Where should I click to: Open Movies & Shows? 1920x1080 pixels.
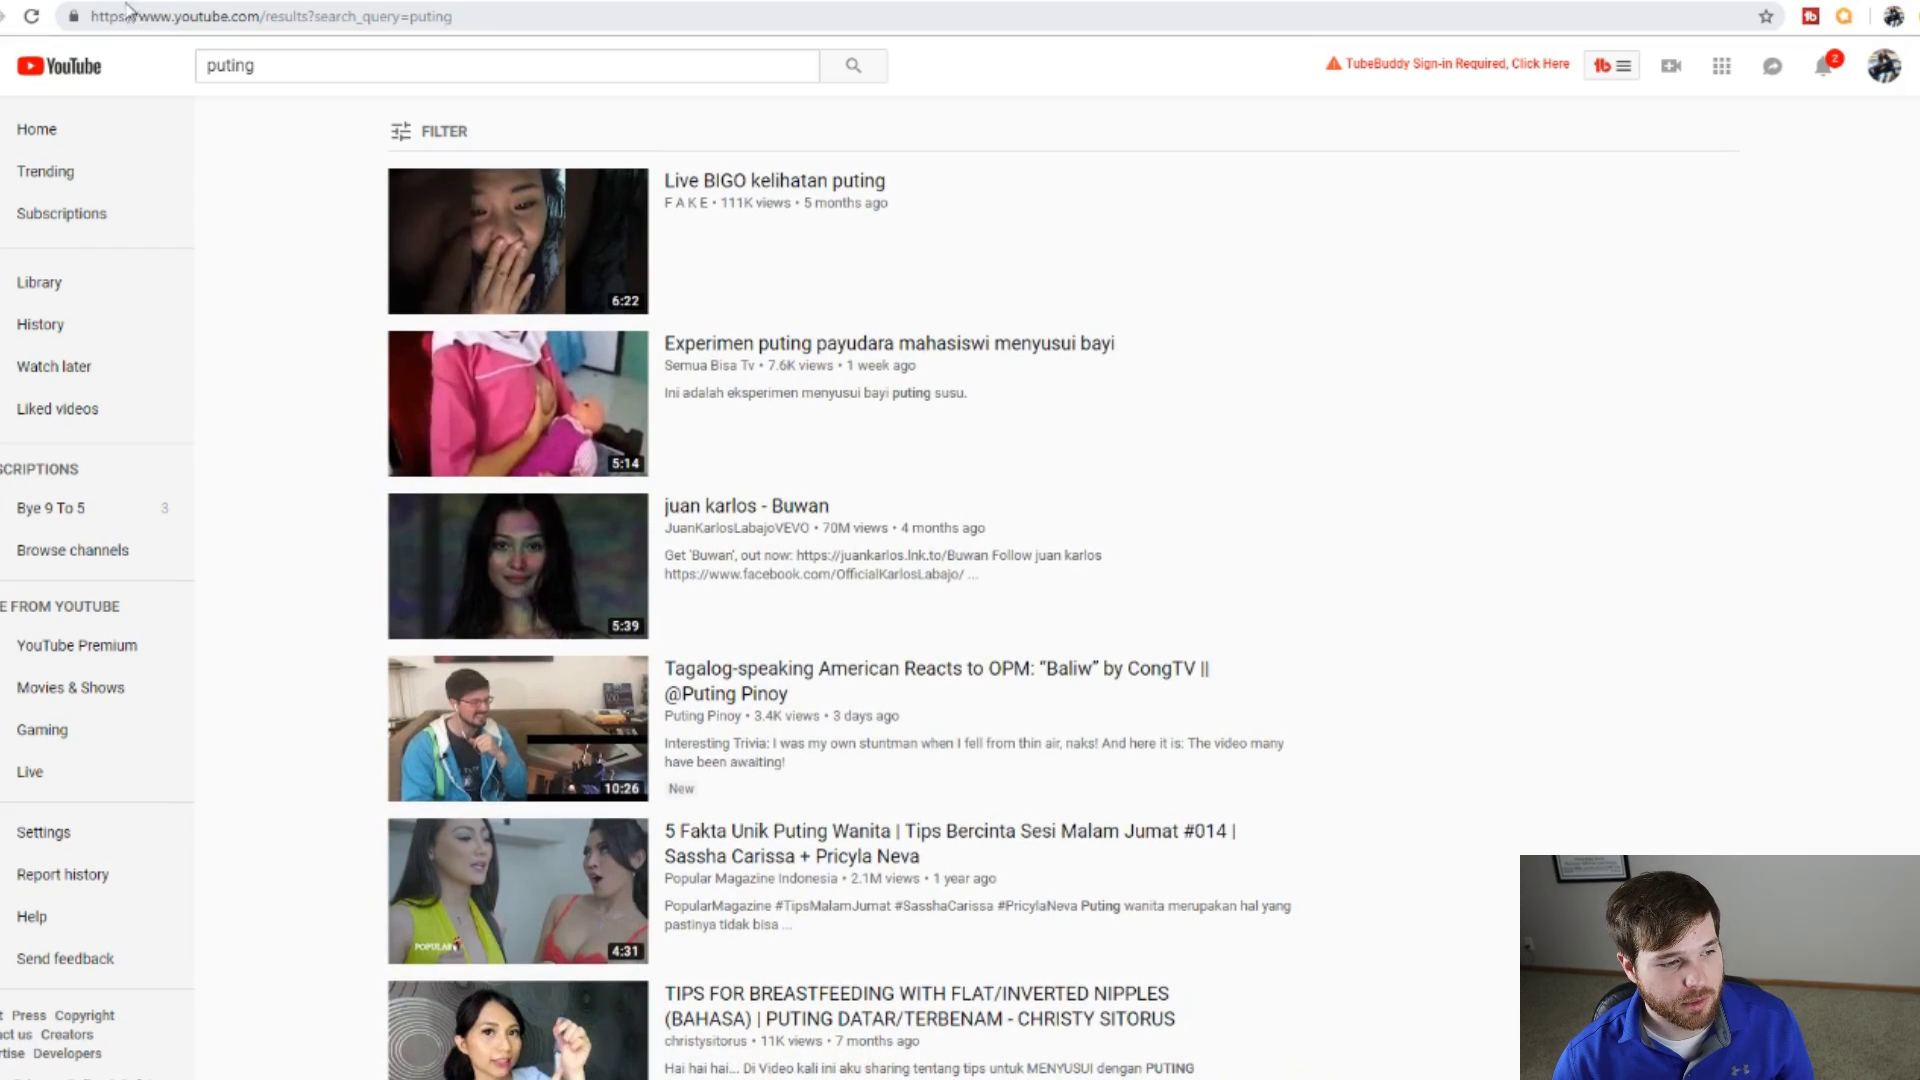[70, 687]
